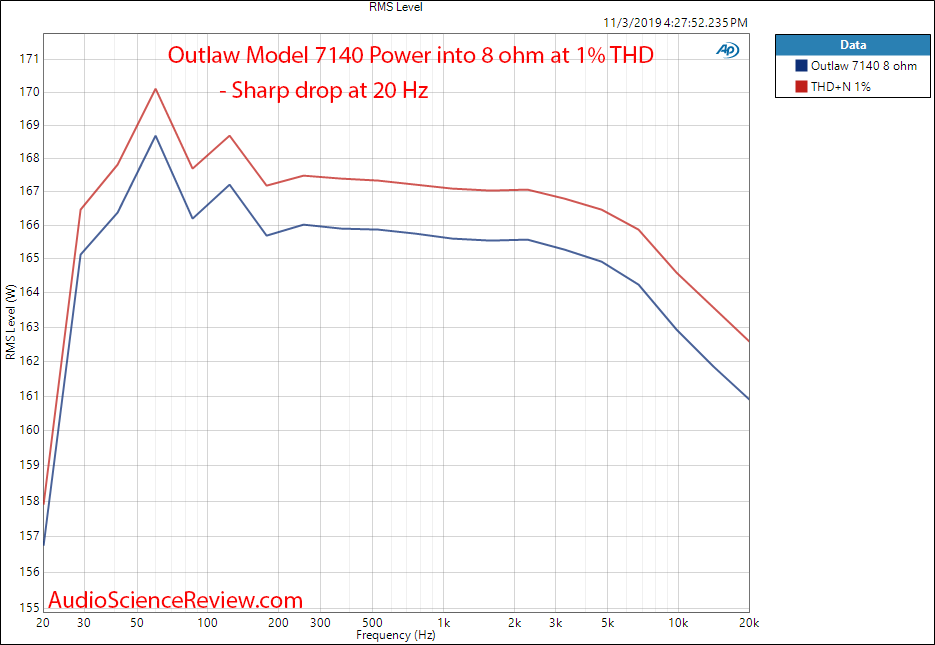
Task: Click the 5k tick on frequency axis
Action: [x=607, y=623]
